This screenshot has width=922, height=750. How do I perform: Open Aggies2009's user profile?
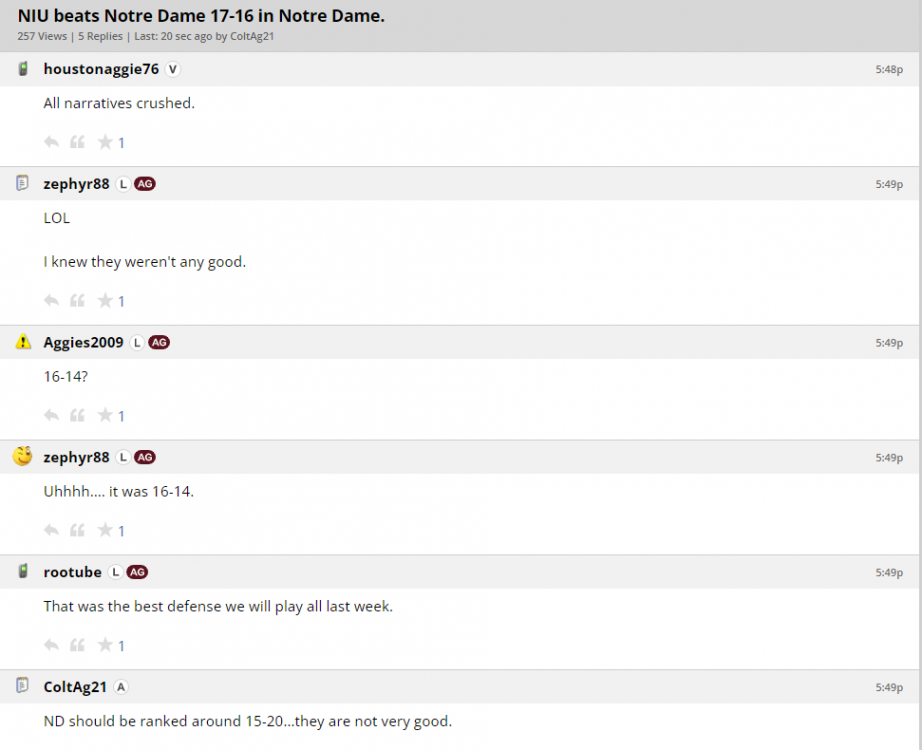(x=83, y=342)
